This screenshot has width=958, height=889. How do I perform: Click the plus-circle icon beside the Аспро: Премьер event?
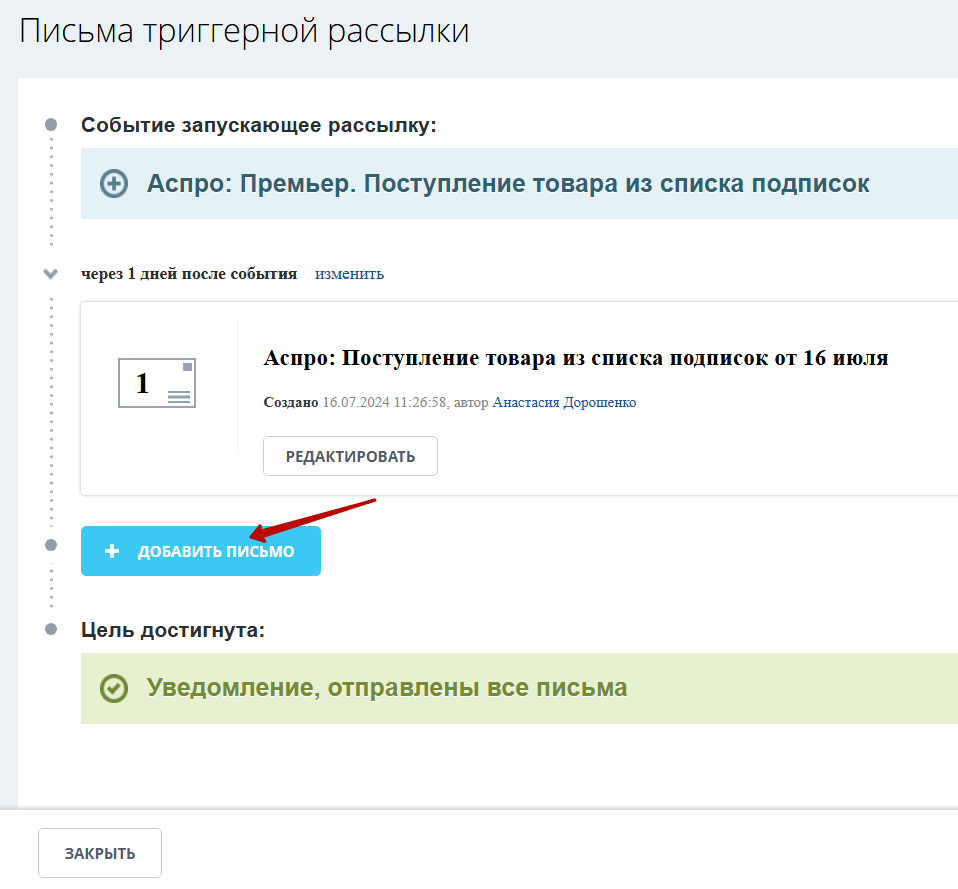pyautogui.click(x=114, y=183)
